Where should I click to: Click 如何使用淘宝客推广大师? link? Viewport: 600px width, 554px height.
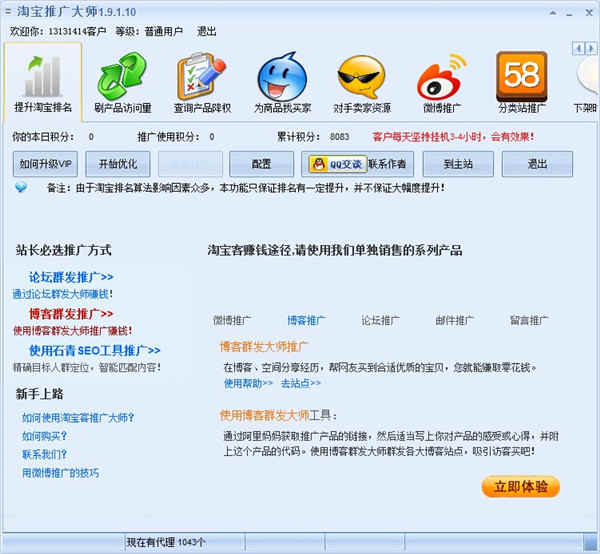pyautogui.click(x=78, y=417)
